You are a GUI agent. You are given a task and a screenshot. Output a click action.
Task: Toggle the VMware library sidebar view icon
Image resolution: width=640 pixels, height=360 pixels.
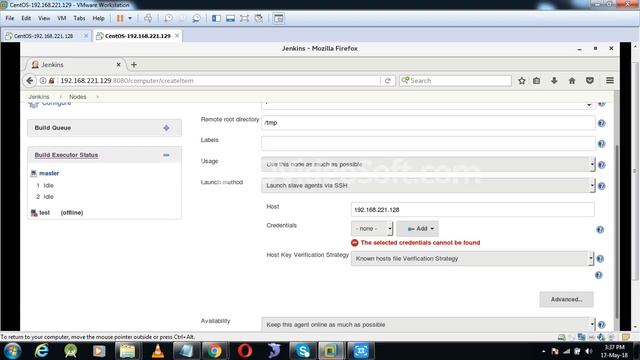coord(216,18)
